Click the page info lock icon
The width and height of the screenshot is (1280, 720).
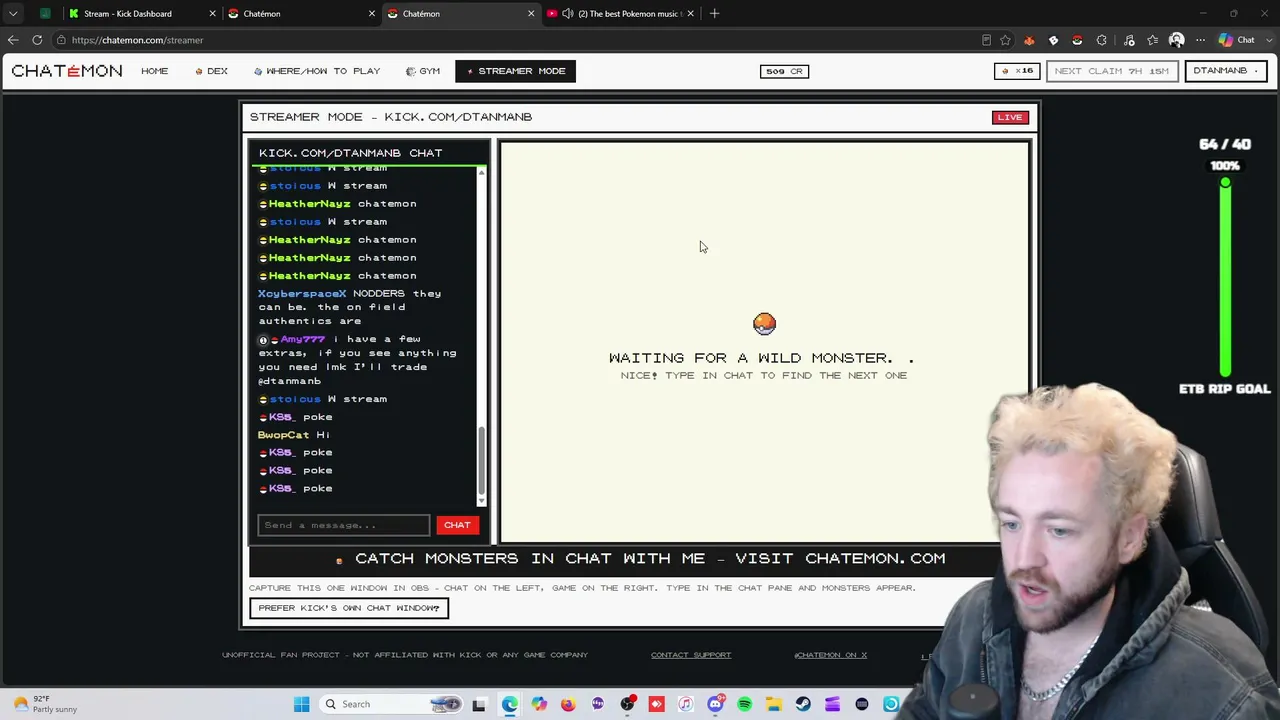[61, 40]
